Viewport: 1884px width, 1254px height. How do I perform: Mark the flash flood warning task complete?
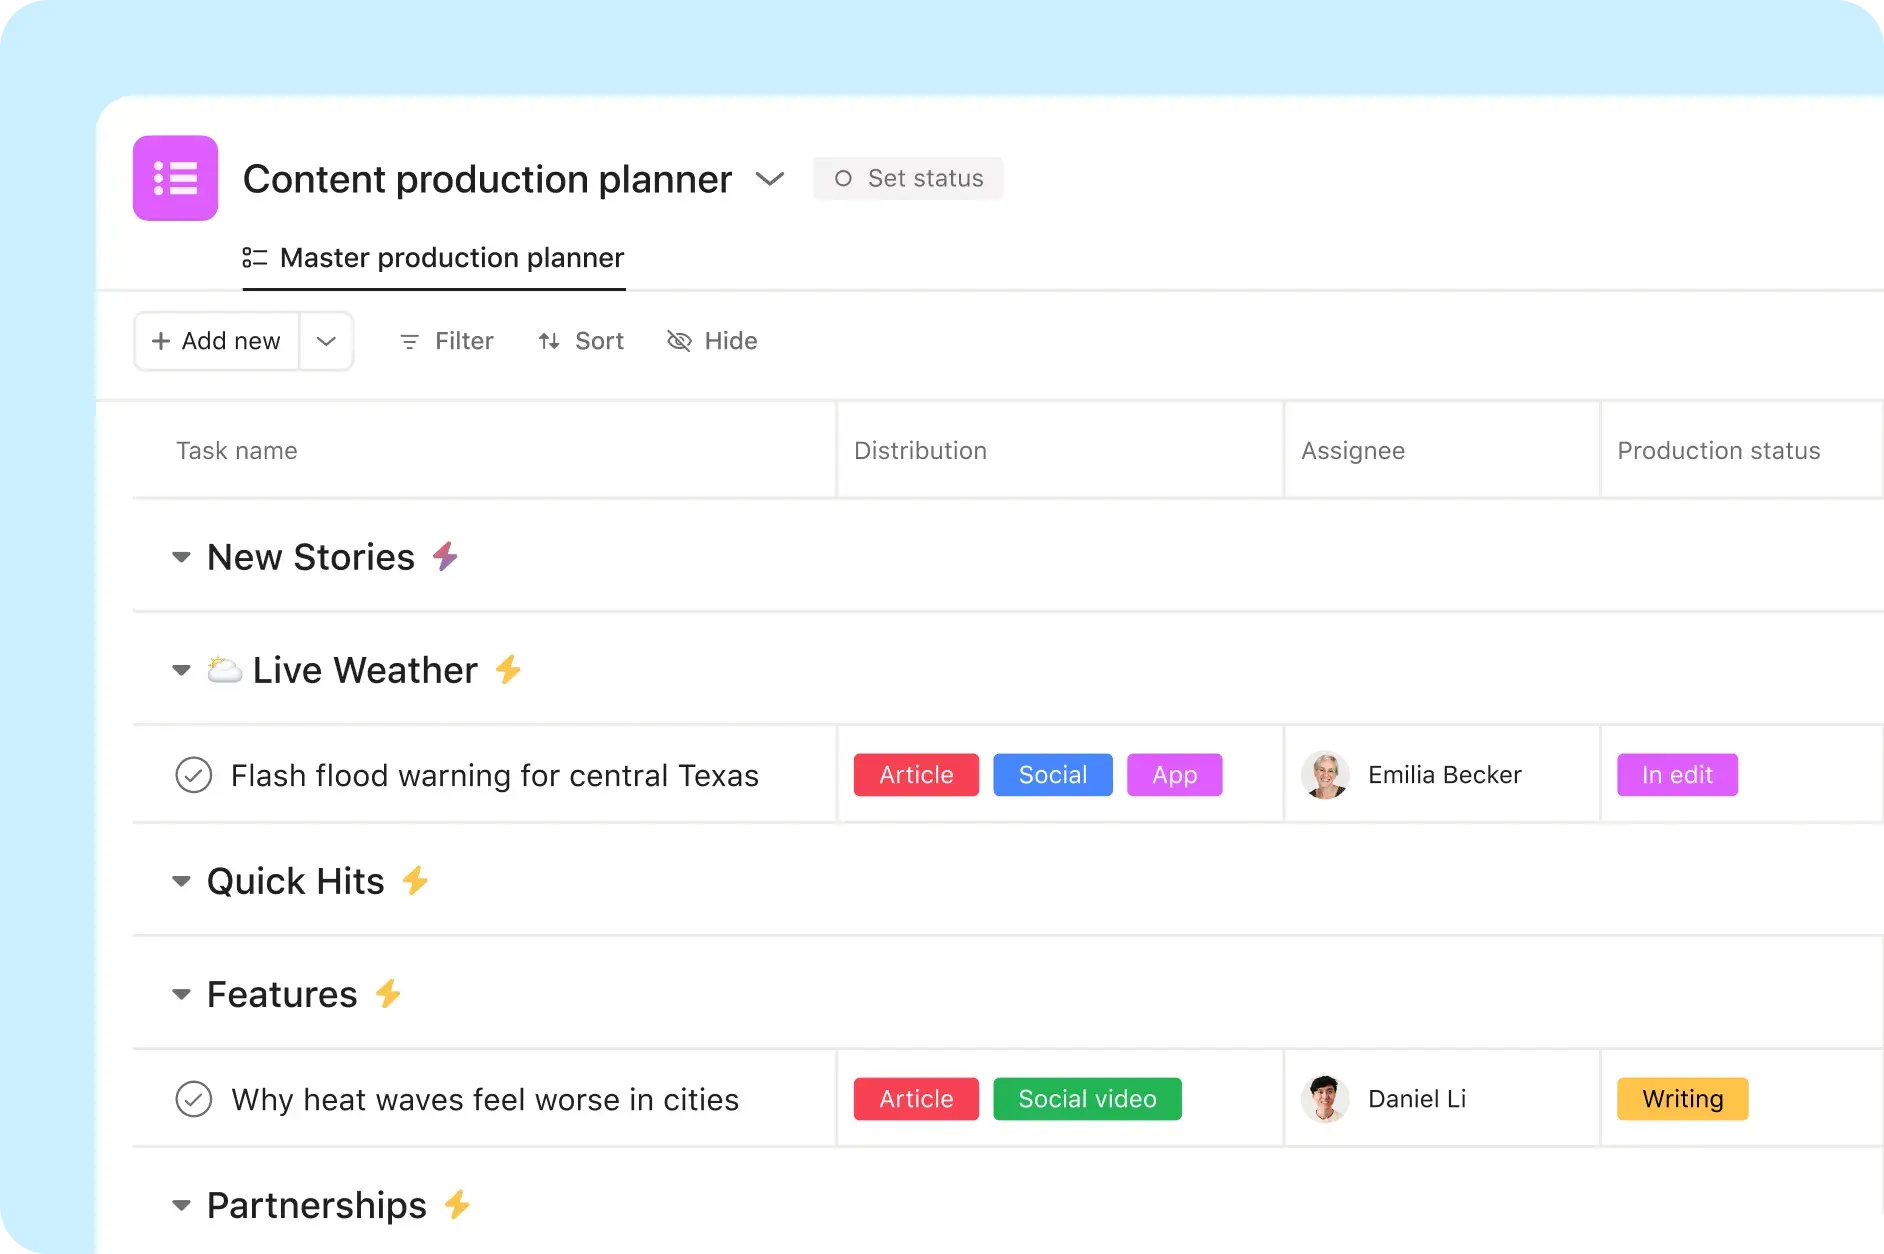tap(193, 774)
